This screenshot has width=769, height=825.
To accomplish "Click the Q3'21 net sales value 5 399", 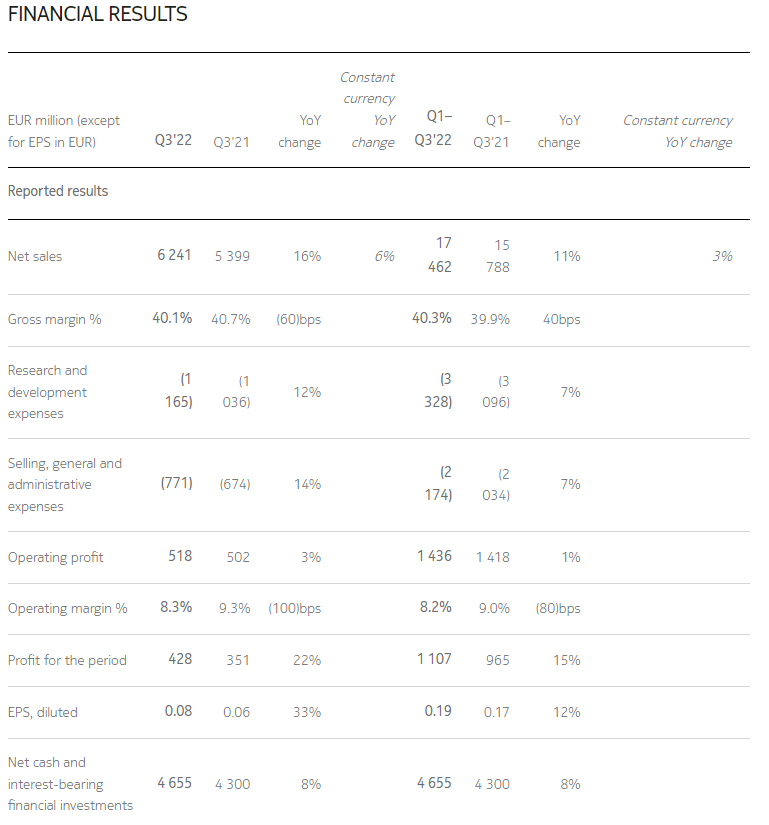I will 232,256.
